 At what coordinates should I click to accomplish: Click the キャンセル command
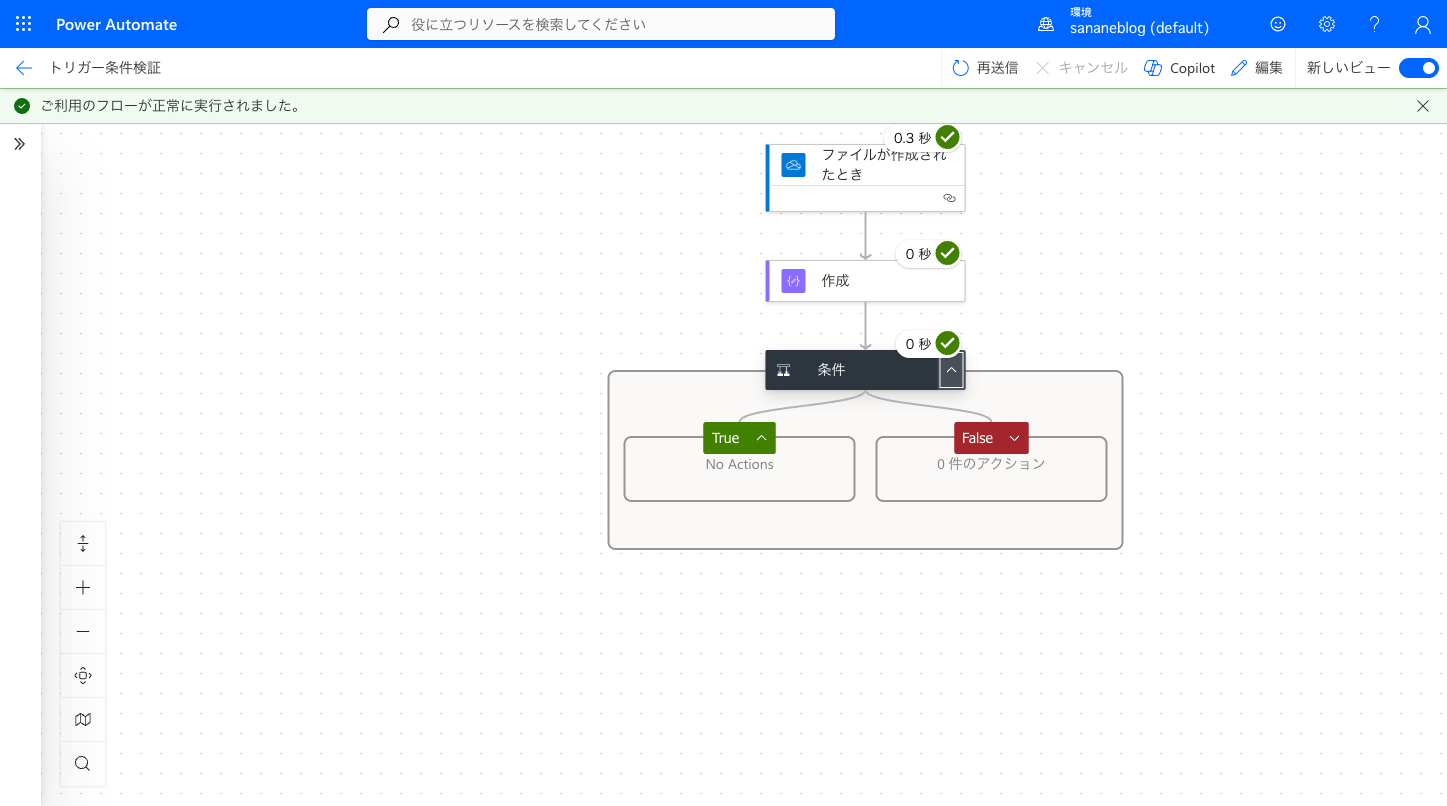(x=1082, y=68)
